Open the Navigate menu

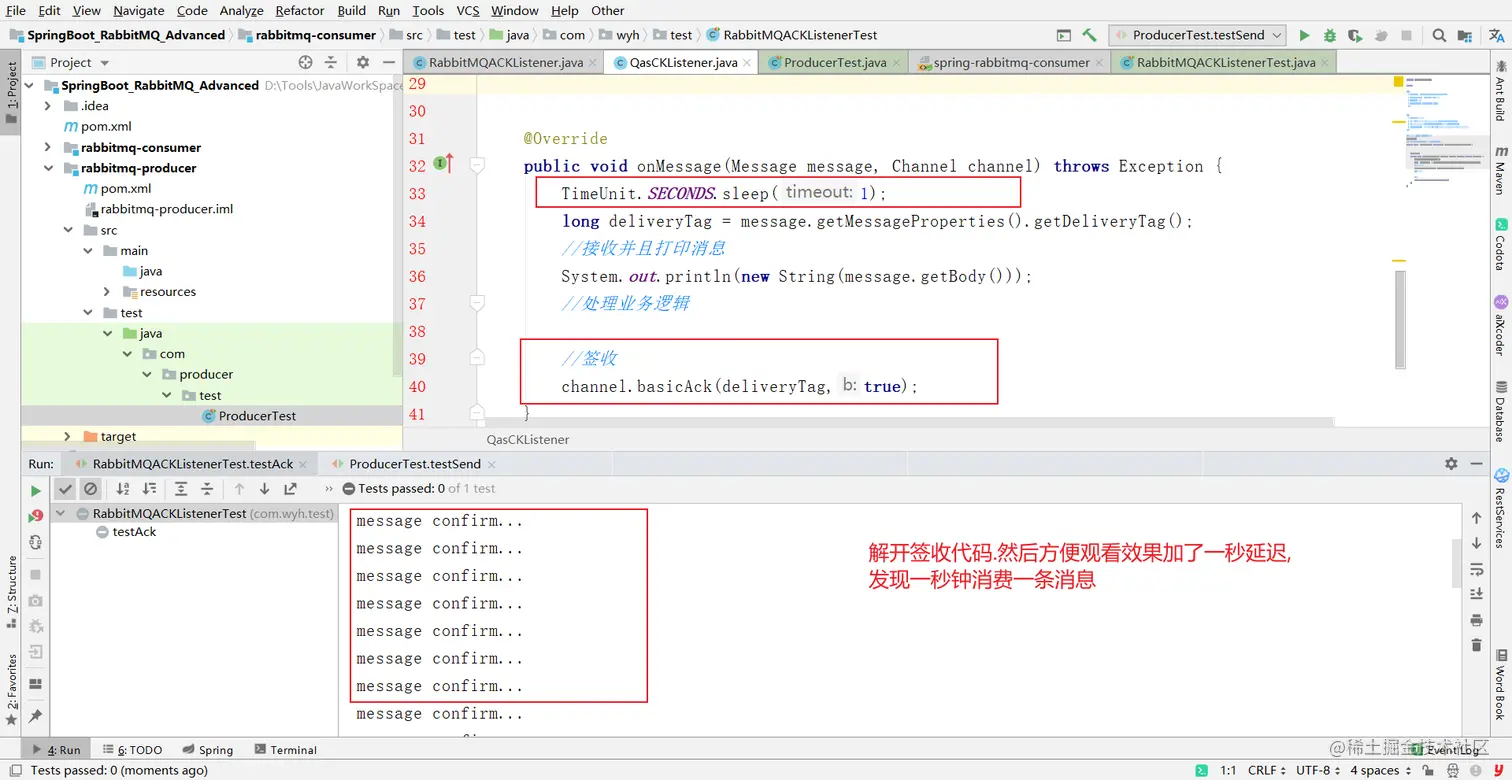tap(139, 10)
